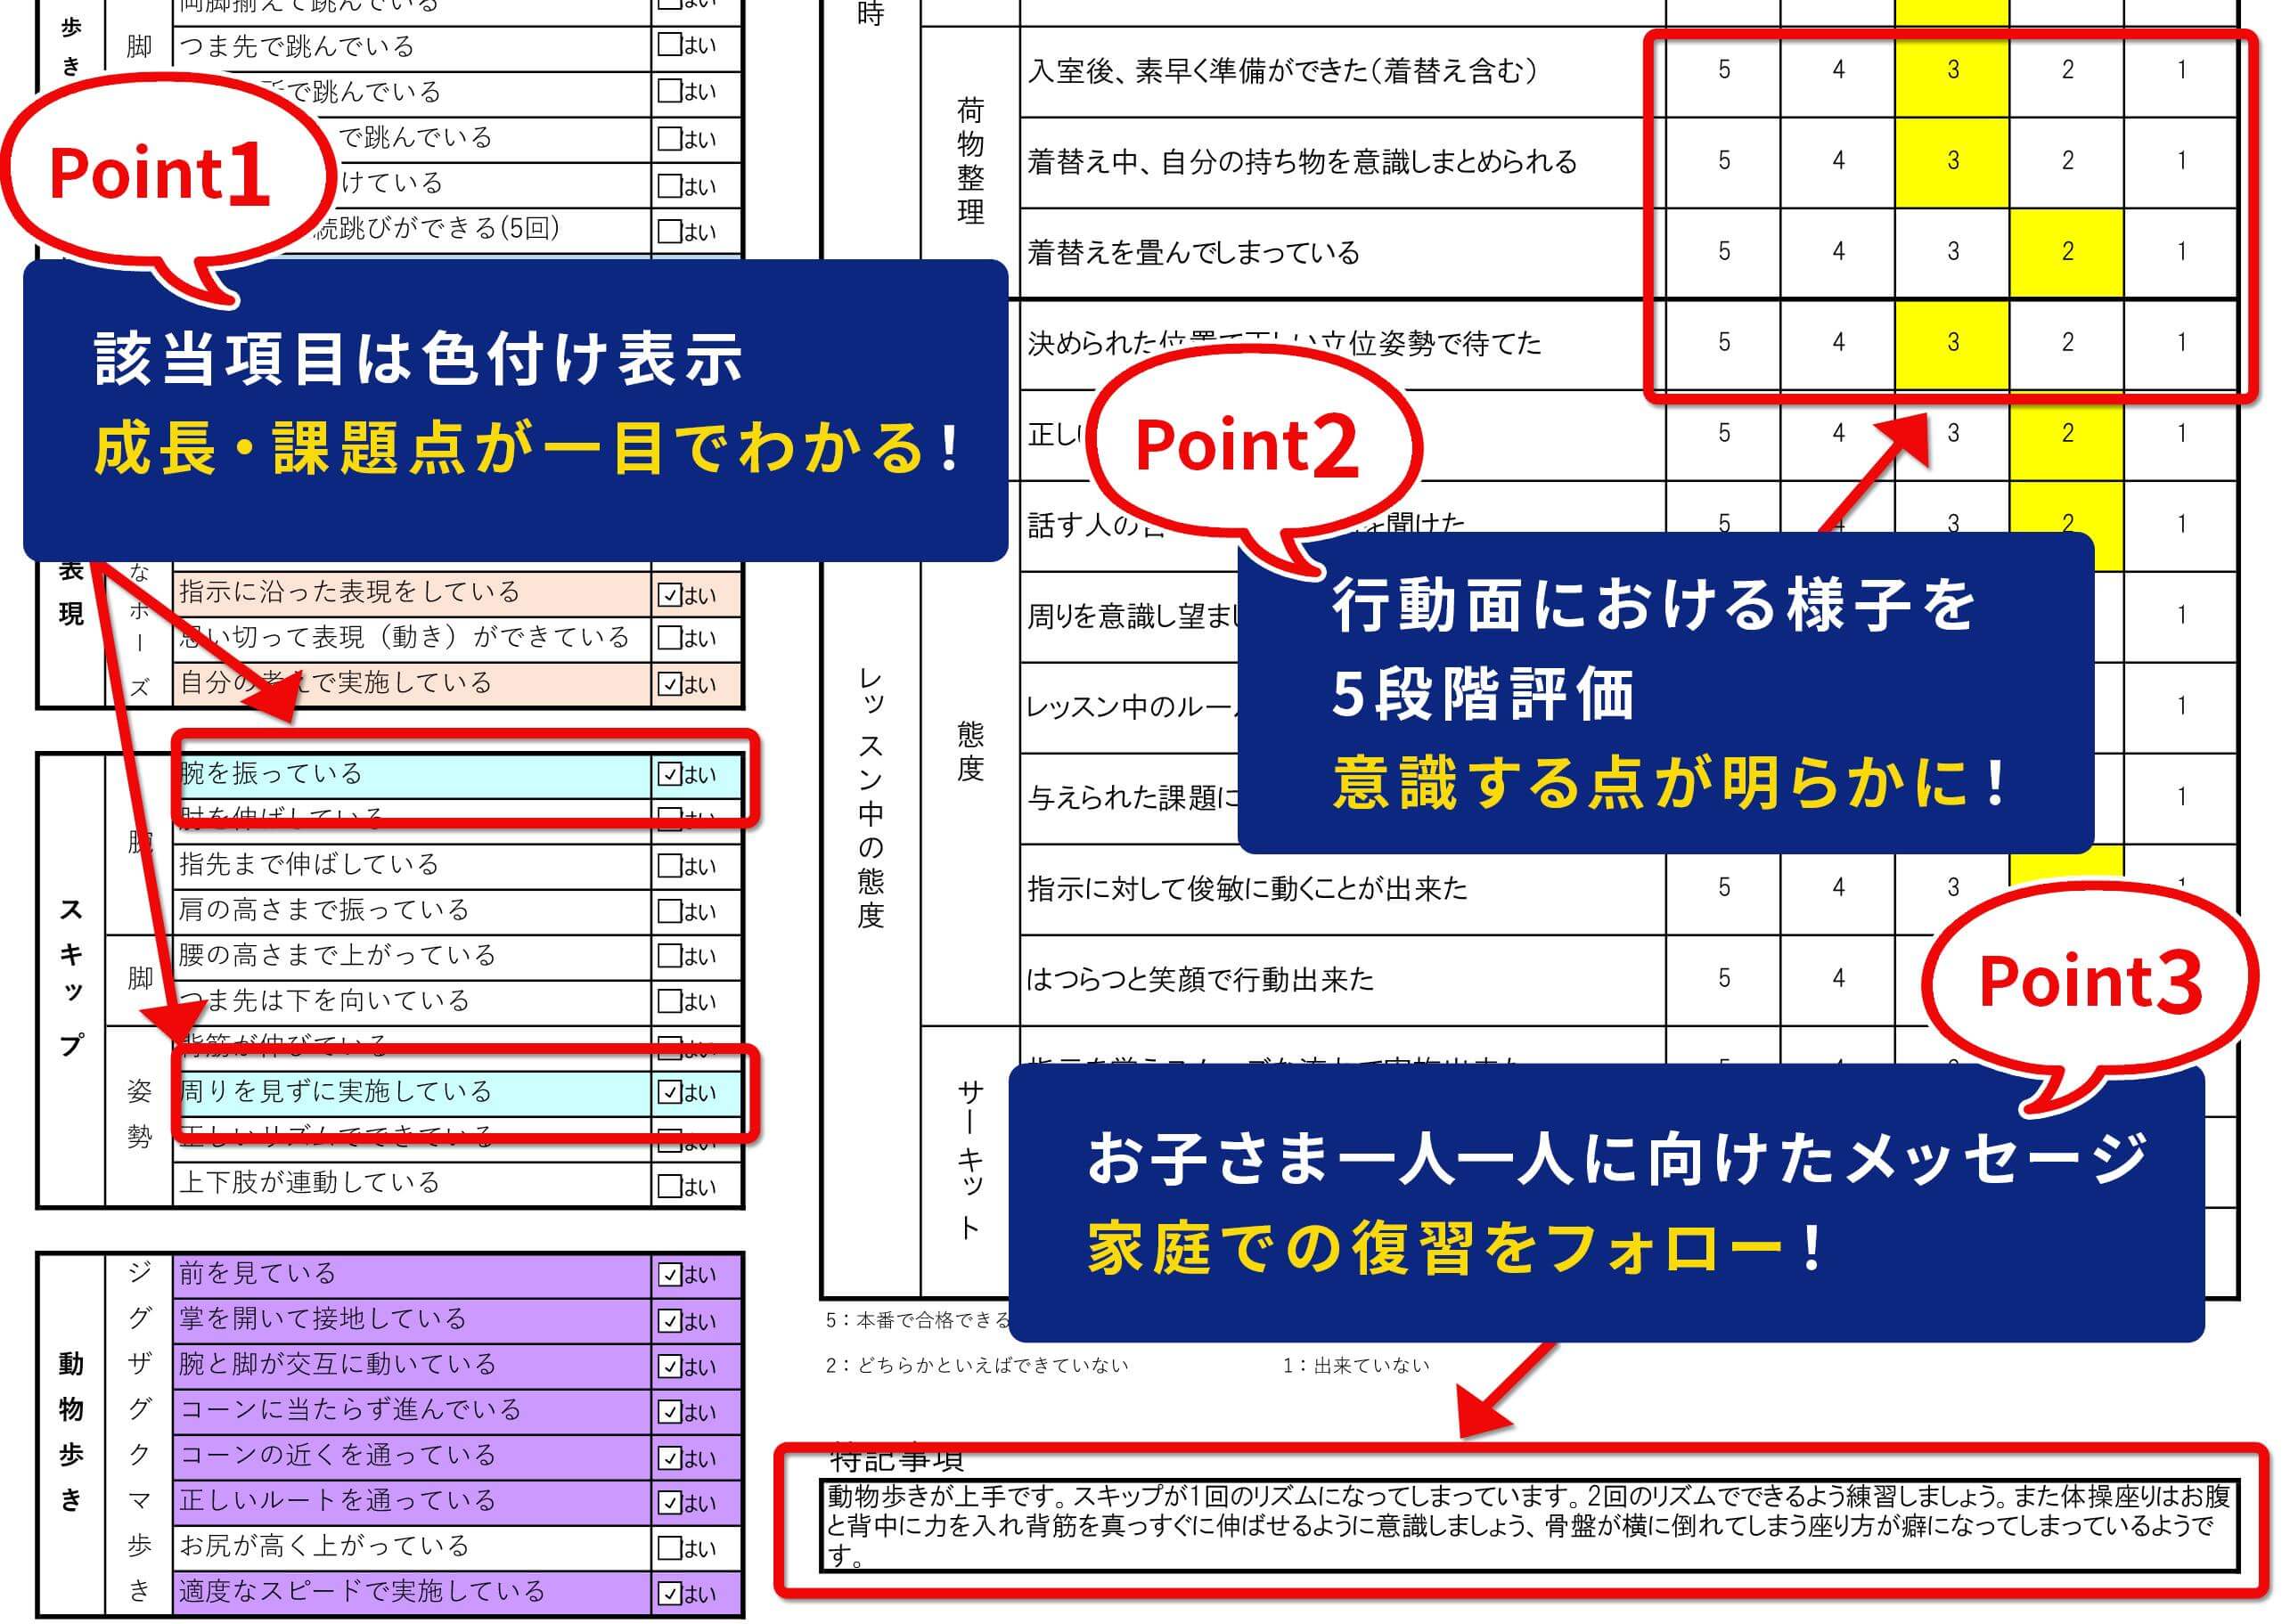Uncheck the コーンの近くを通っている checkbox

point(668,1458)
